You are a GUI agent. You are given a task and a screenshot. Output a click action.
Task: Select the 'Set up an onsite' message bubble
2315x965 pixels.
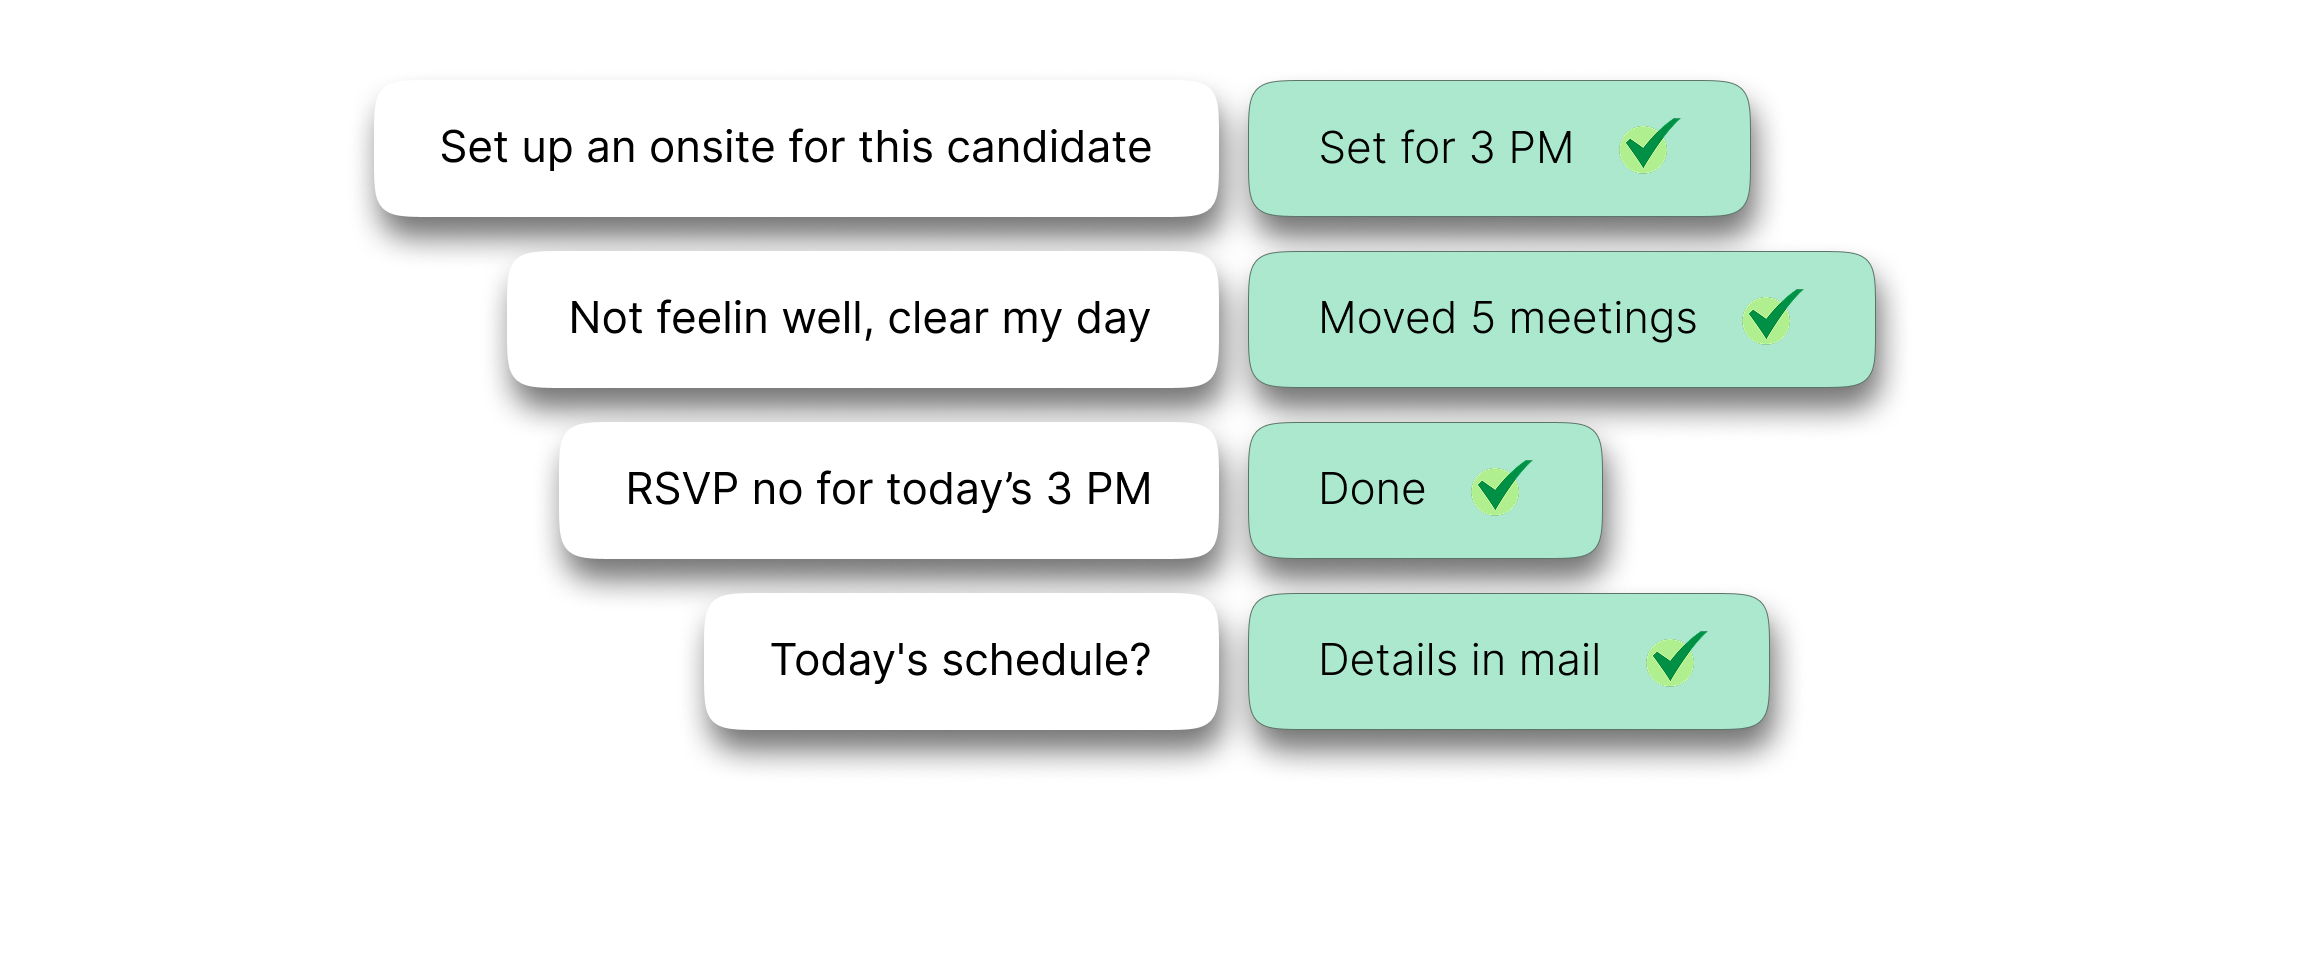(796, 148)
